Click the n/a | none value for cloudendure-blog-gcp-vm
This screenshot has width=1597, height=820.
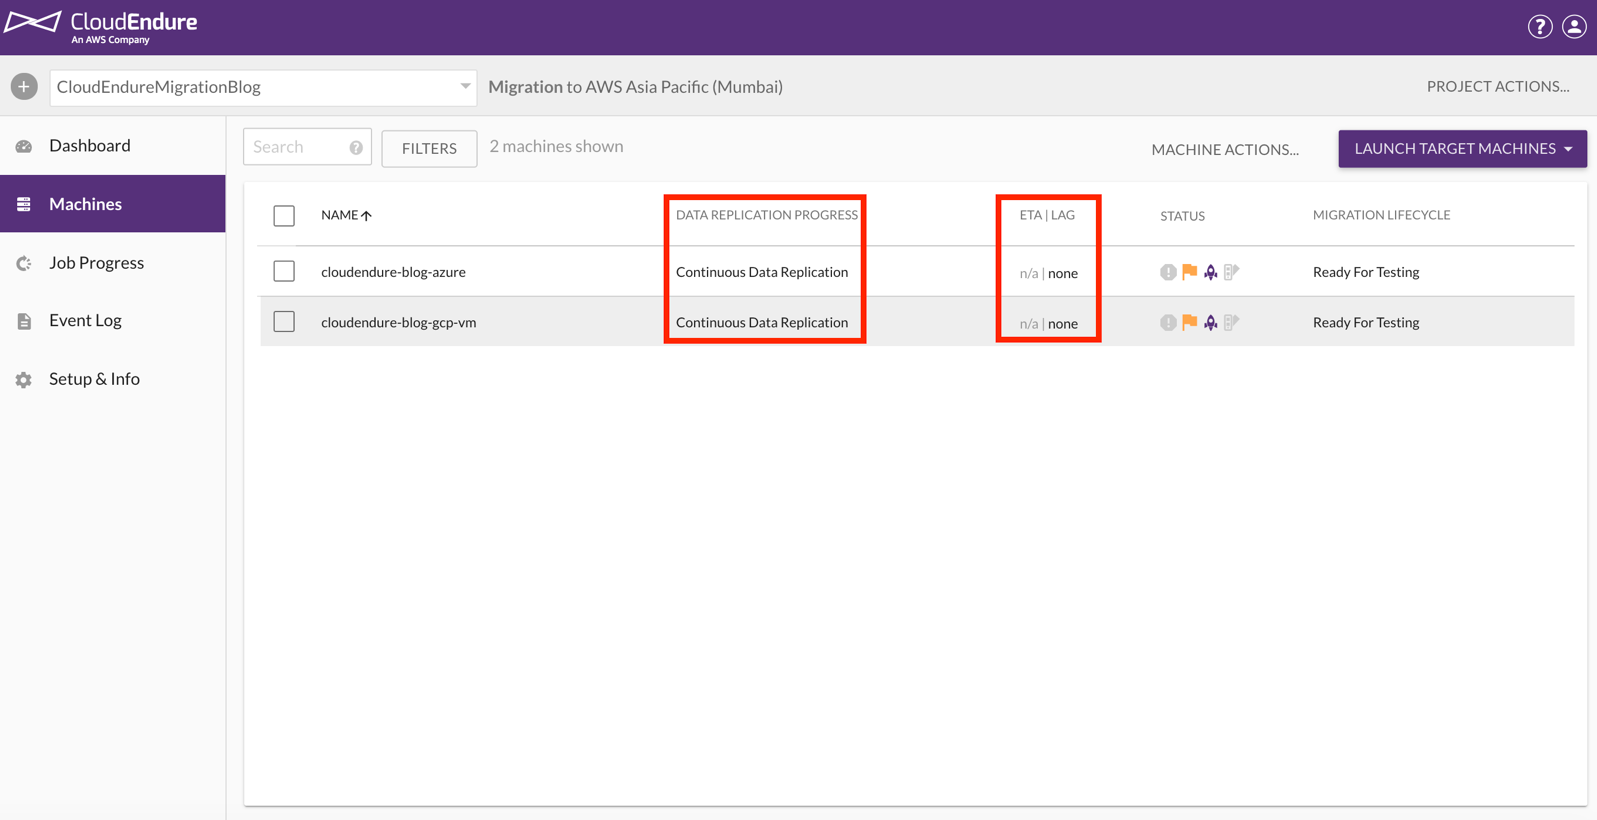tap(1048, 323)
